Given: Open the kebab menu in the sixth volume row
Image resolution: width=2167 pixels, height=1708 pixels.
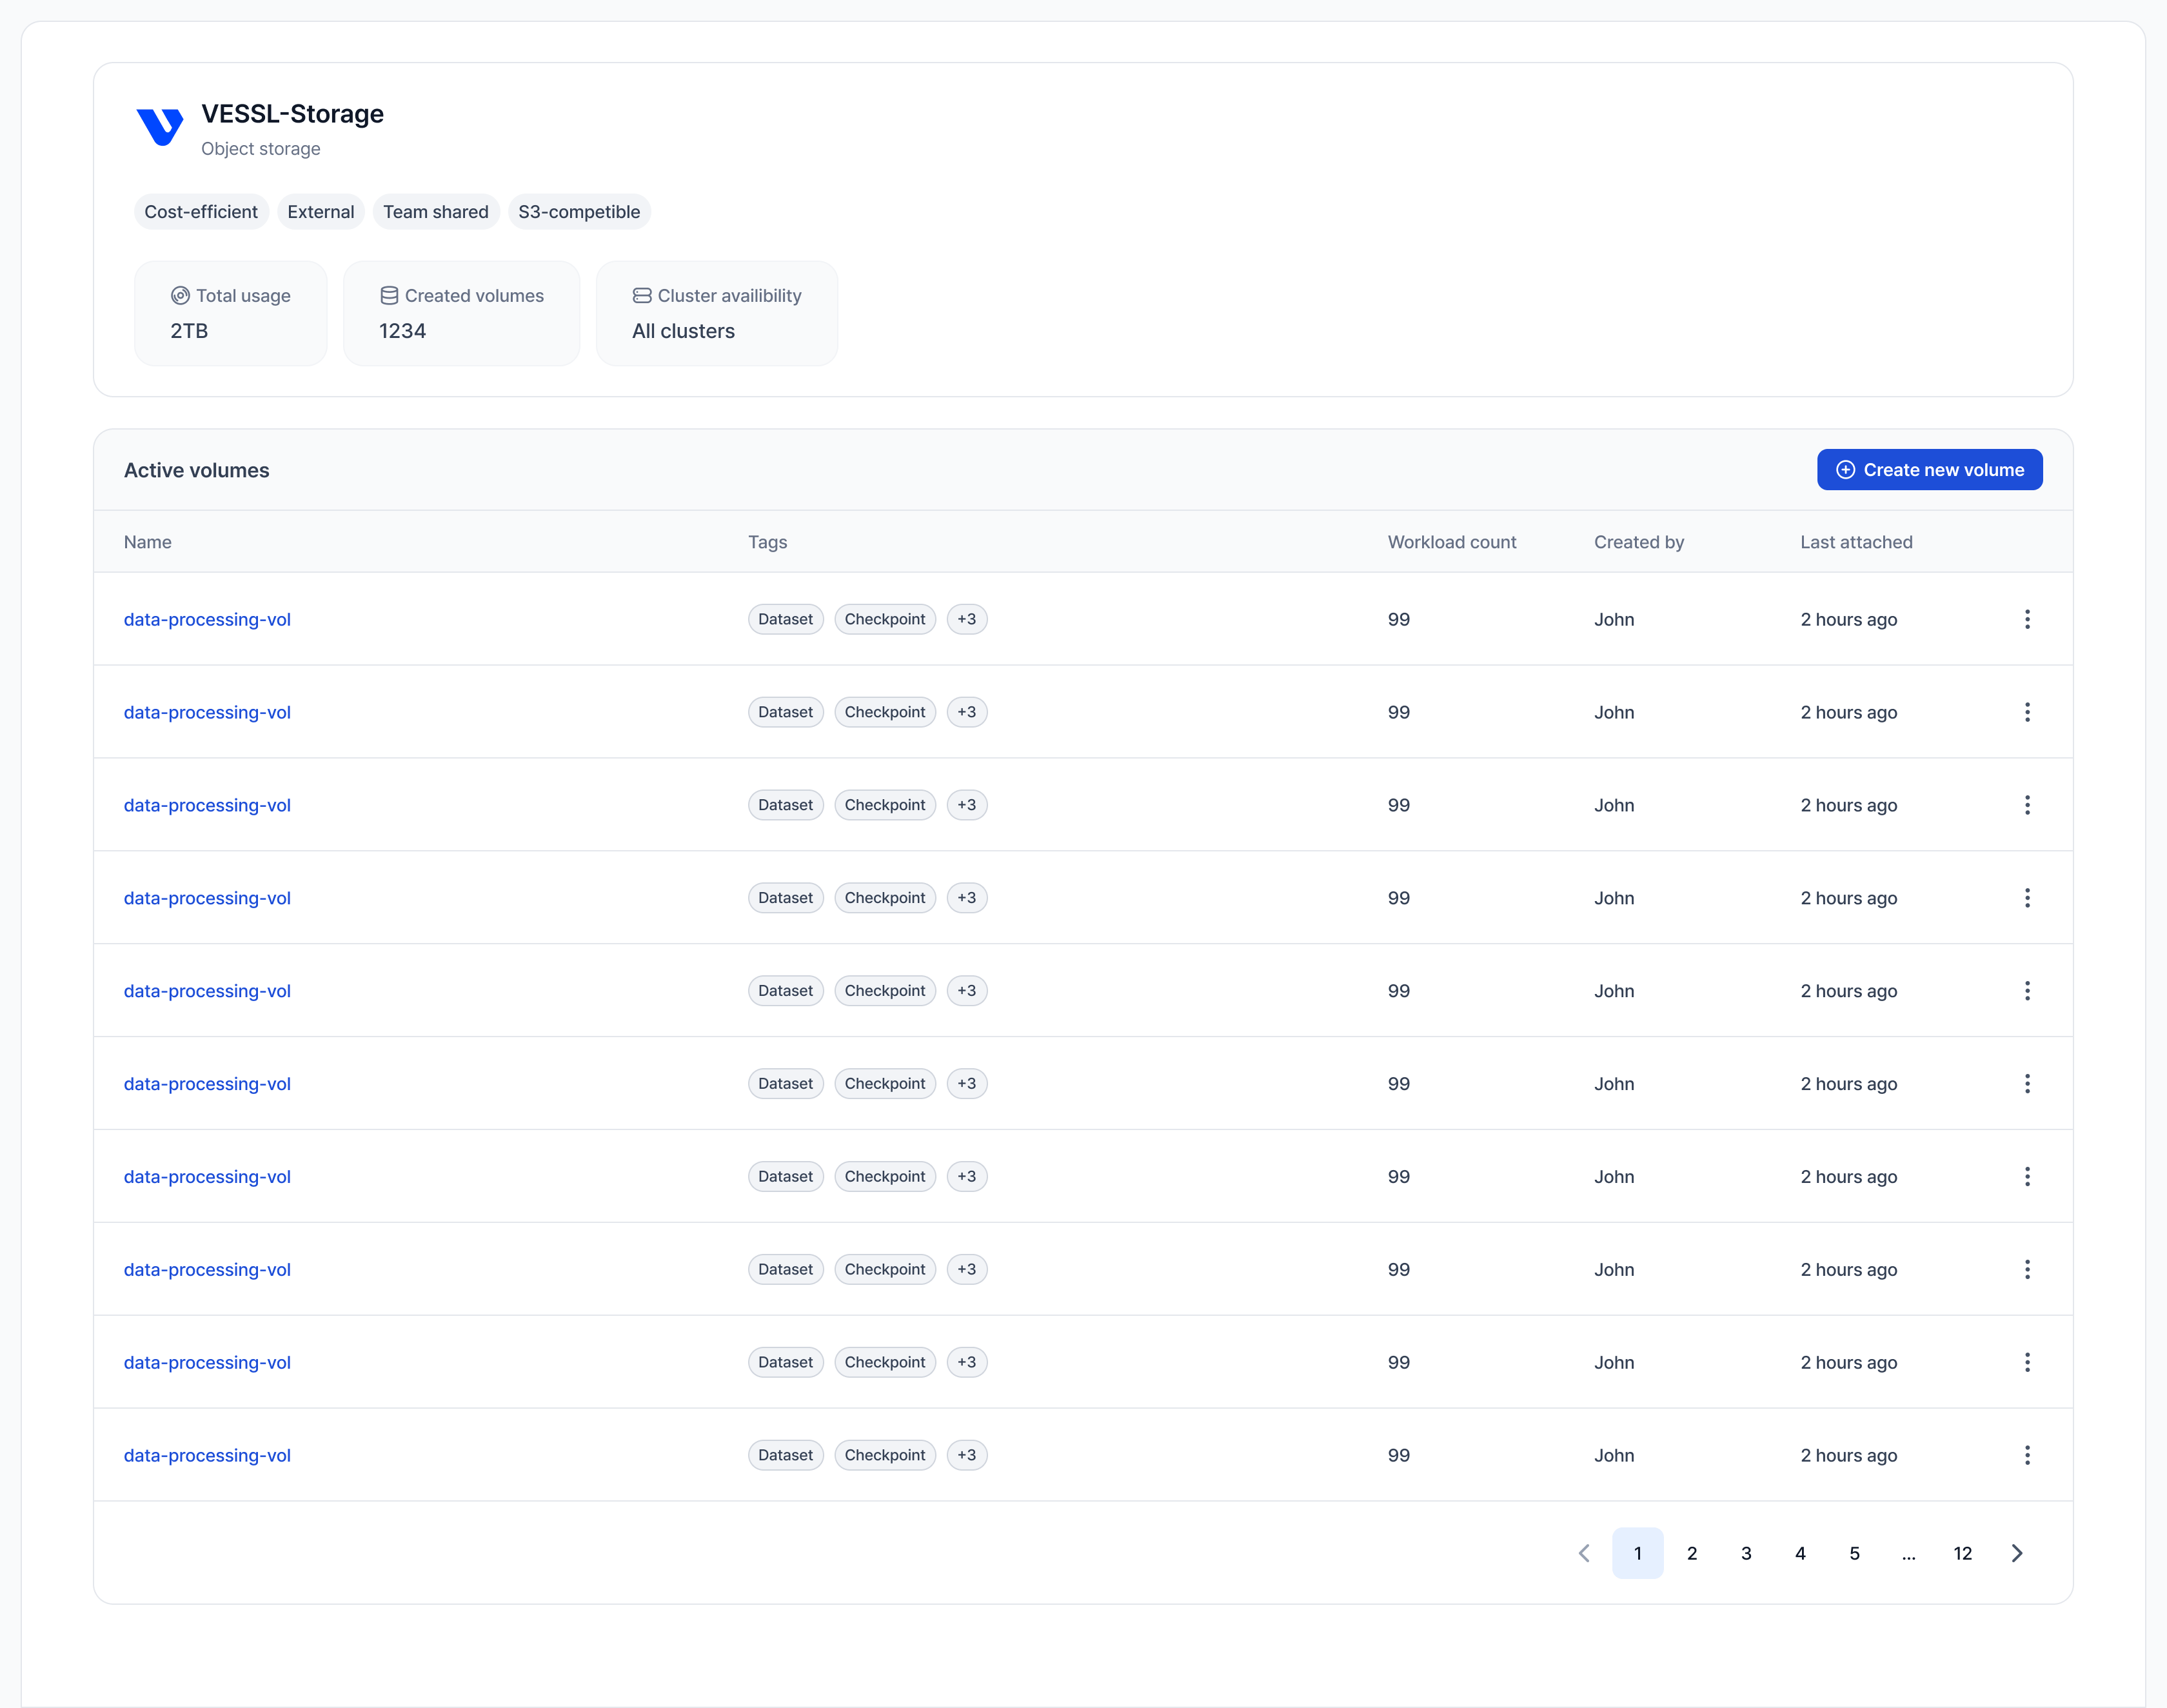Looking at the screenshot, I should click(2027, 1084).
